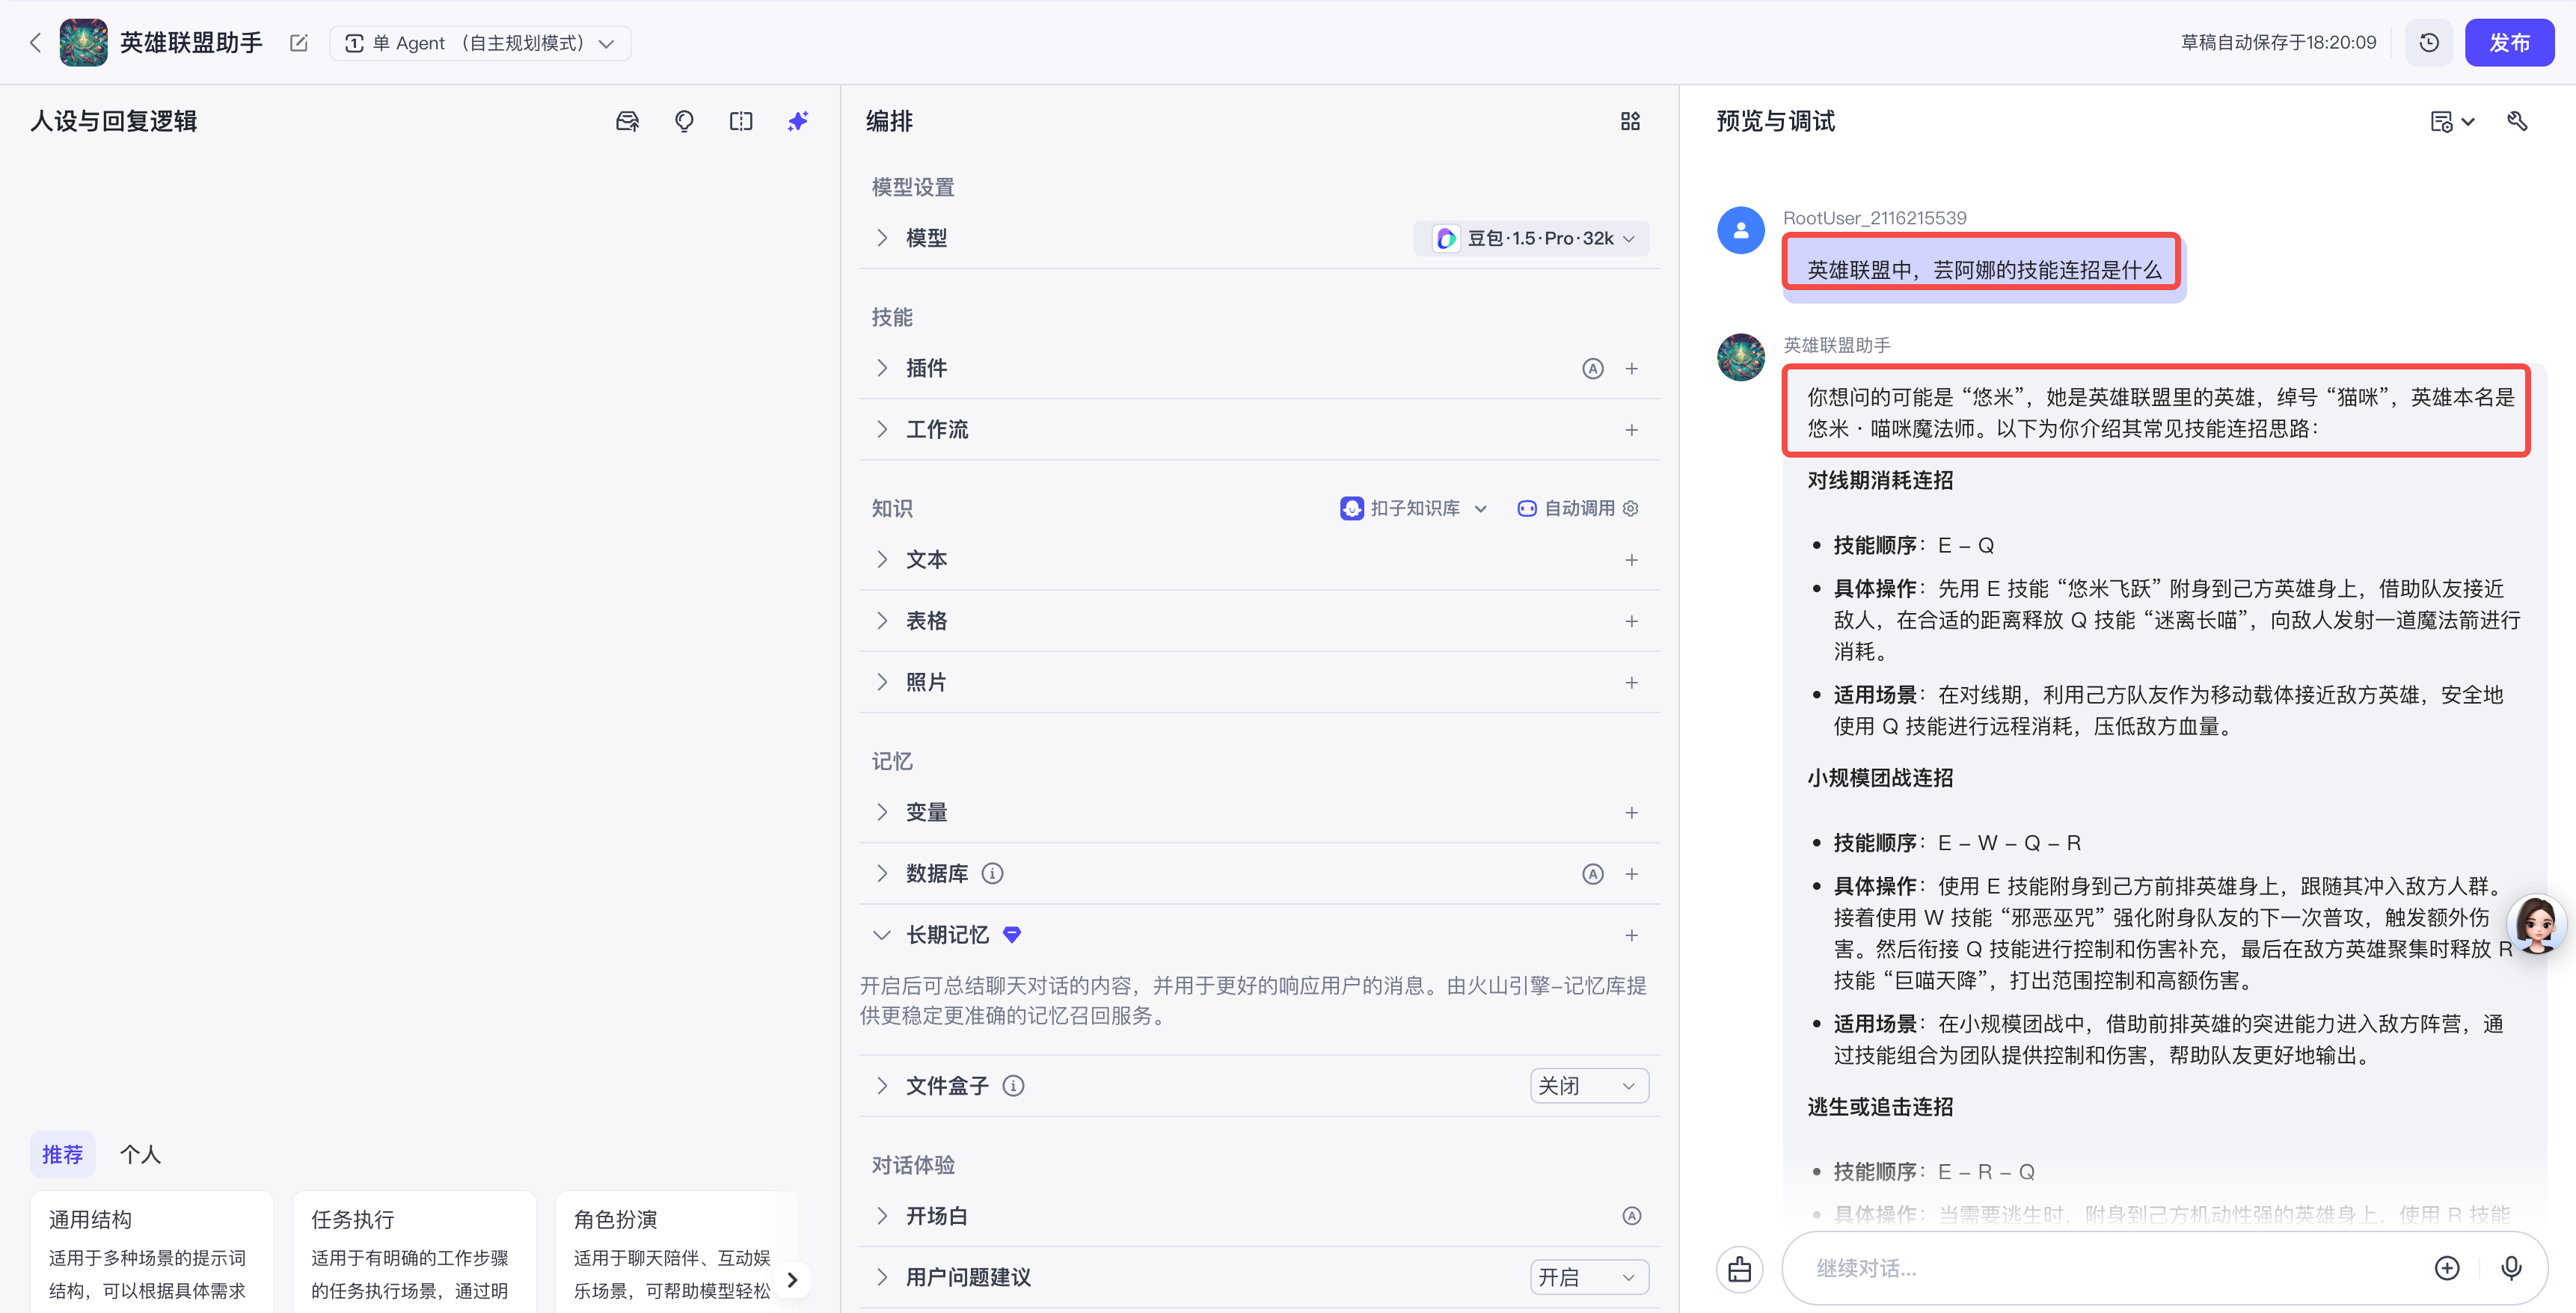This screenshot has height=1313, width=2576.
Task: Click the AI prompt optimize sparkle icon
Action: (798, 120)
